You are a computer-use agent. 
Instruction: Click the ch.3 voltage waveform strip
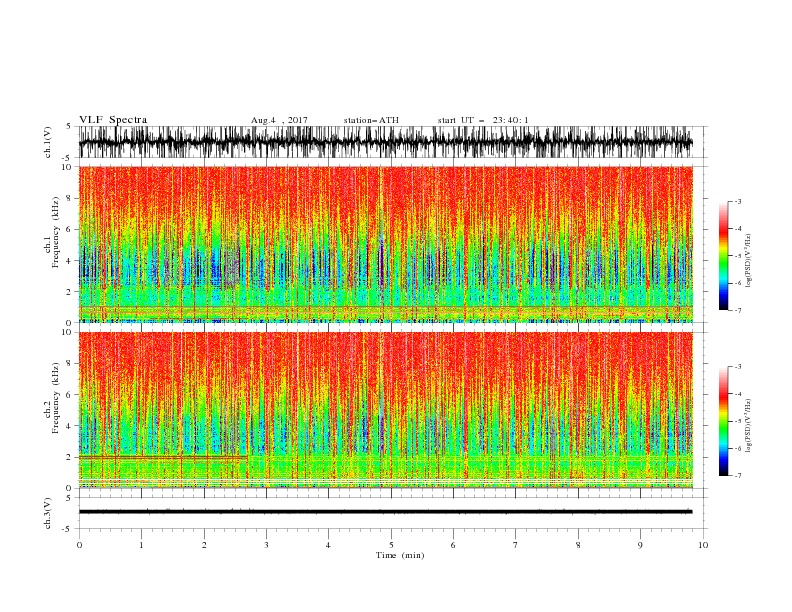pyautogui.click(x=385, y=512)
